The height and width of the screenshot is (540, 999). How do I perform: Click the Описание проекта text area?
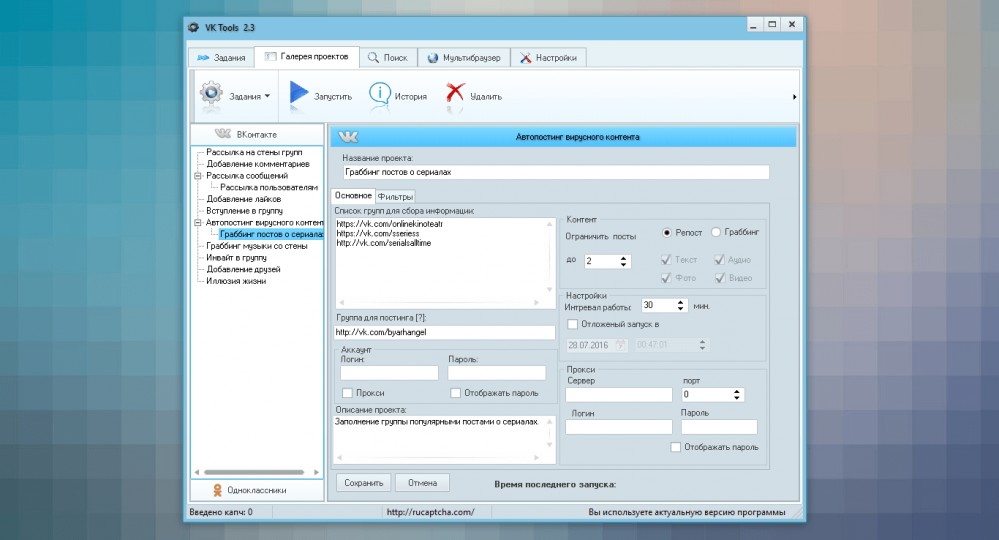click(444, 439)
